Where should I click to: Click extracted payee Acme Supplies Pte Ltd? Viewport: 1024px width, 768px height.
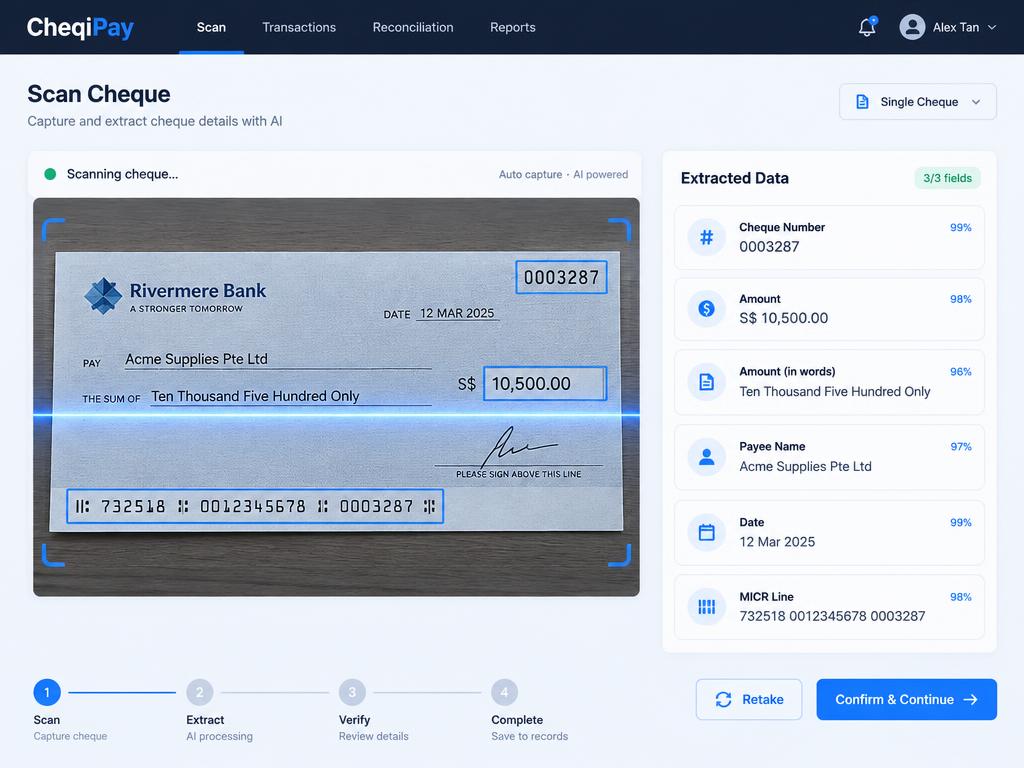point(805,466)
